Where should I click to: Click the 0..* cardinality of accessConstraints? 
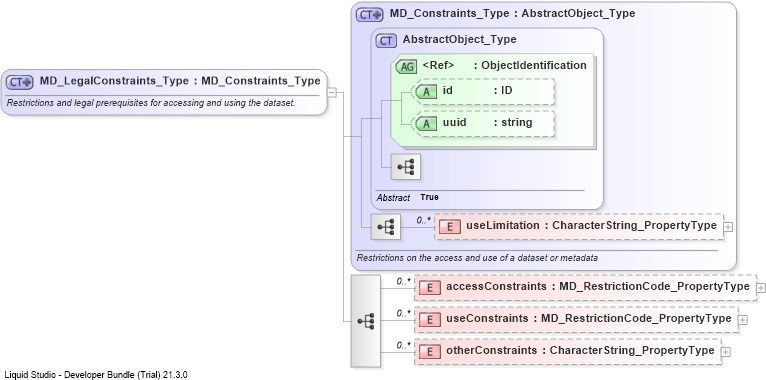click(404, 282)
